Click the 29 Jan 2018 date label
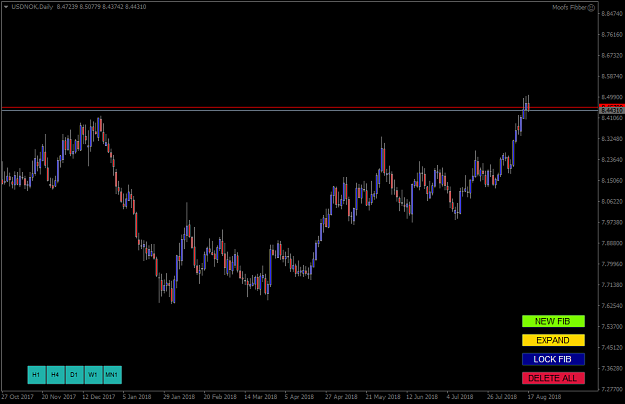 (179, 397)
